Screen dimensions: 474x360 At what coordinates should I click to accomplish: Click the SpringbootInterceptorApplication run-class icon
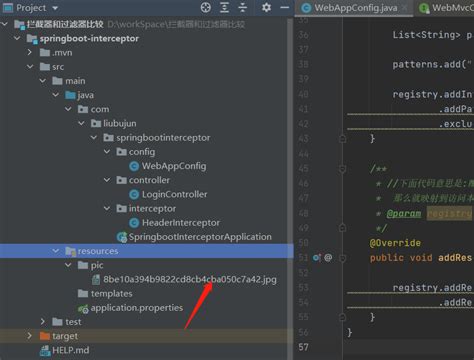coord(122,237)
